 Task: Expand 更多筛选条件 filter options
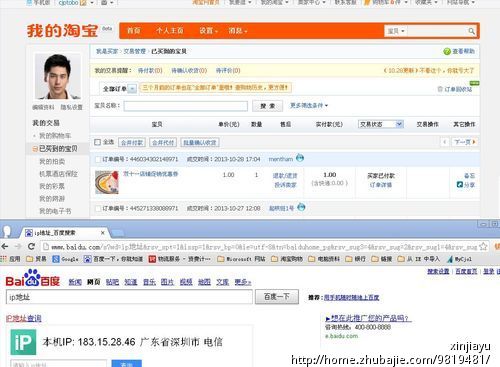[x=309, y=106]
